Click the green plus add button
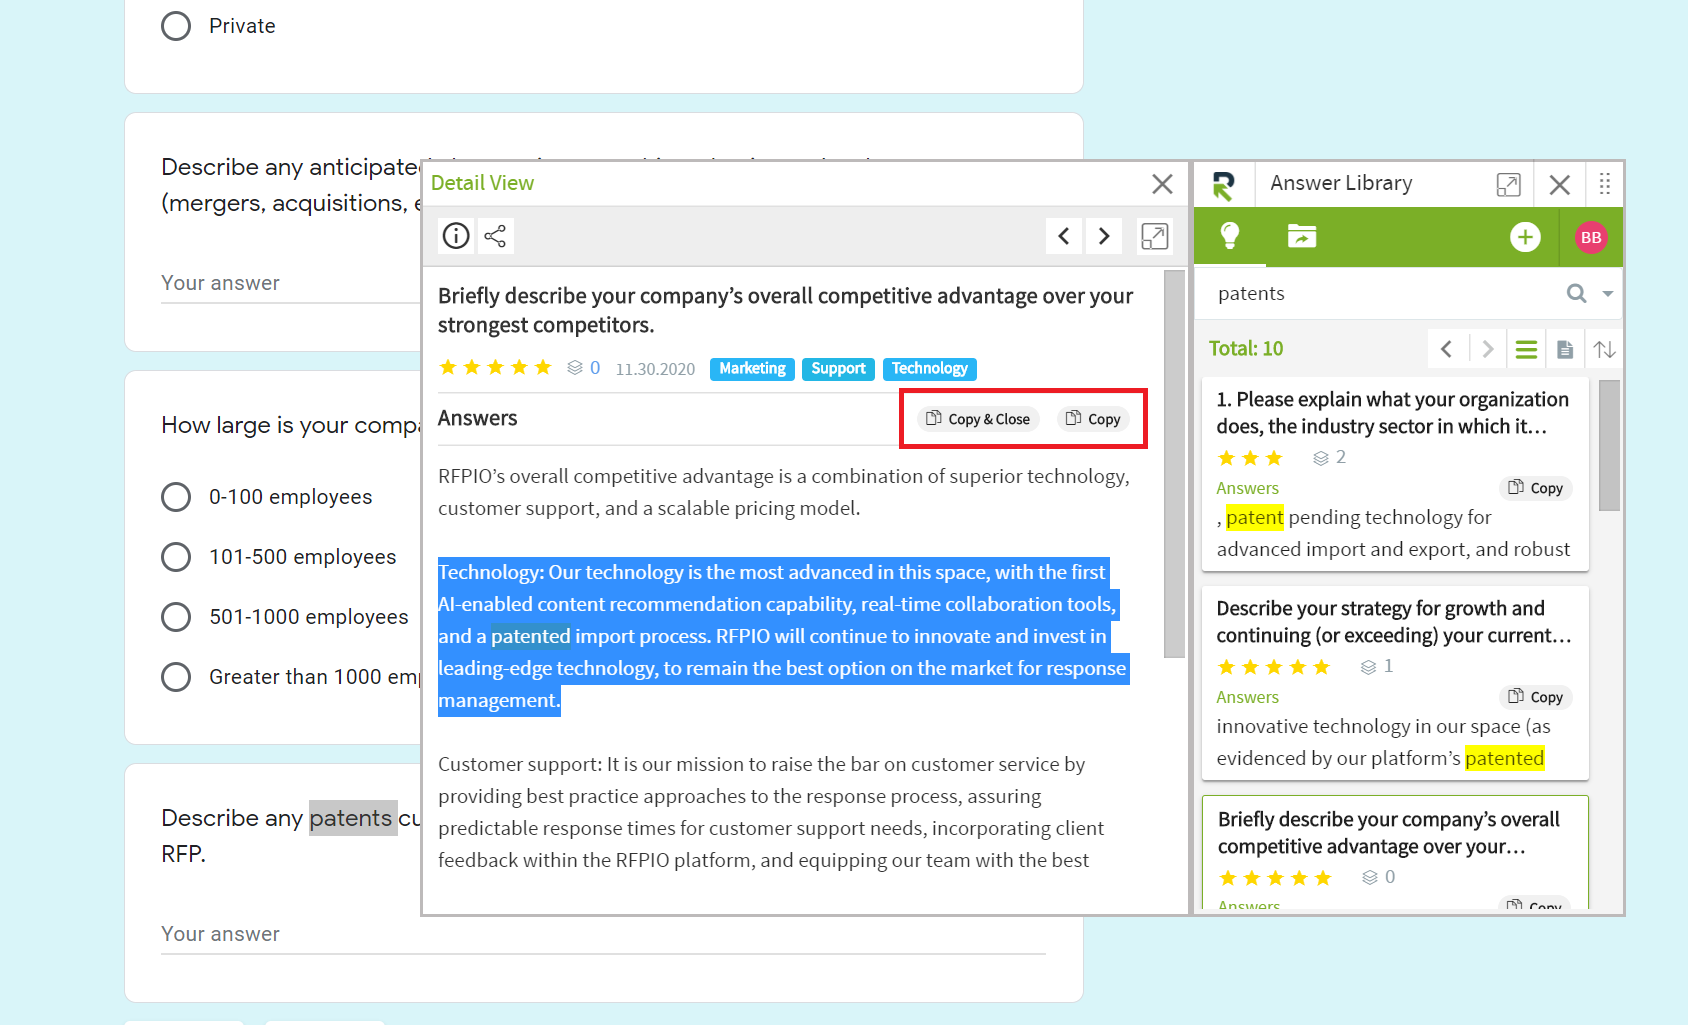This screenshot has height=1025, width=1688. tap(1525, 237)
